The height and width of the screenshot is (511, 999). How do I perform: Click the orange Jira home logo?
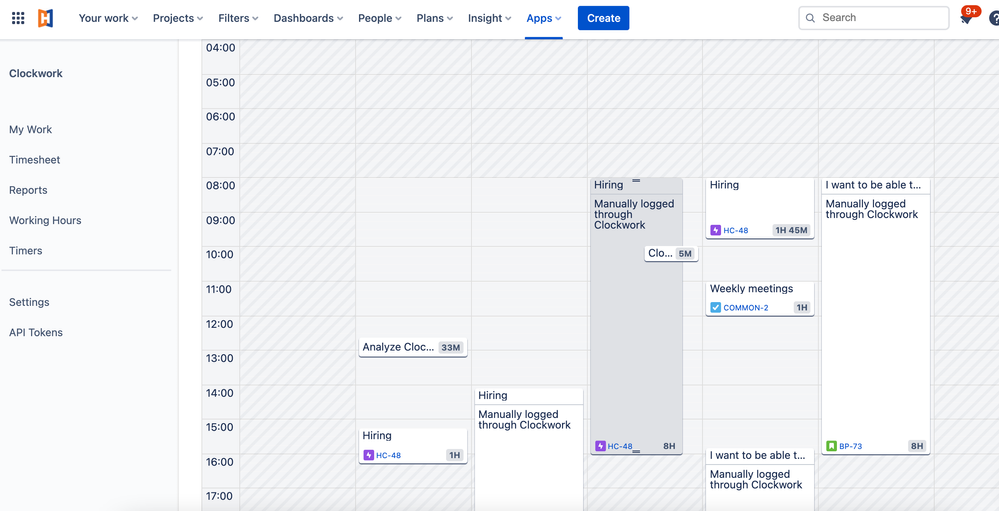tap(45, 18)
